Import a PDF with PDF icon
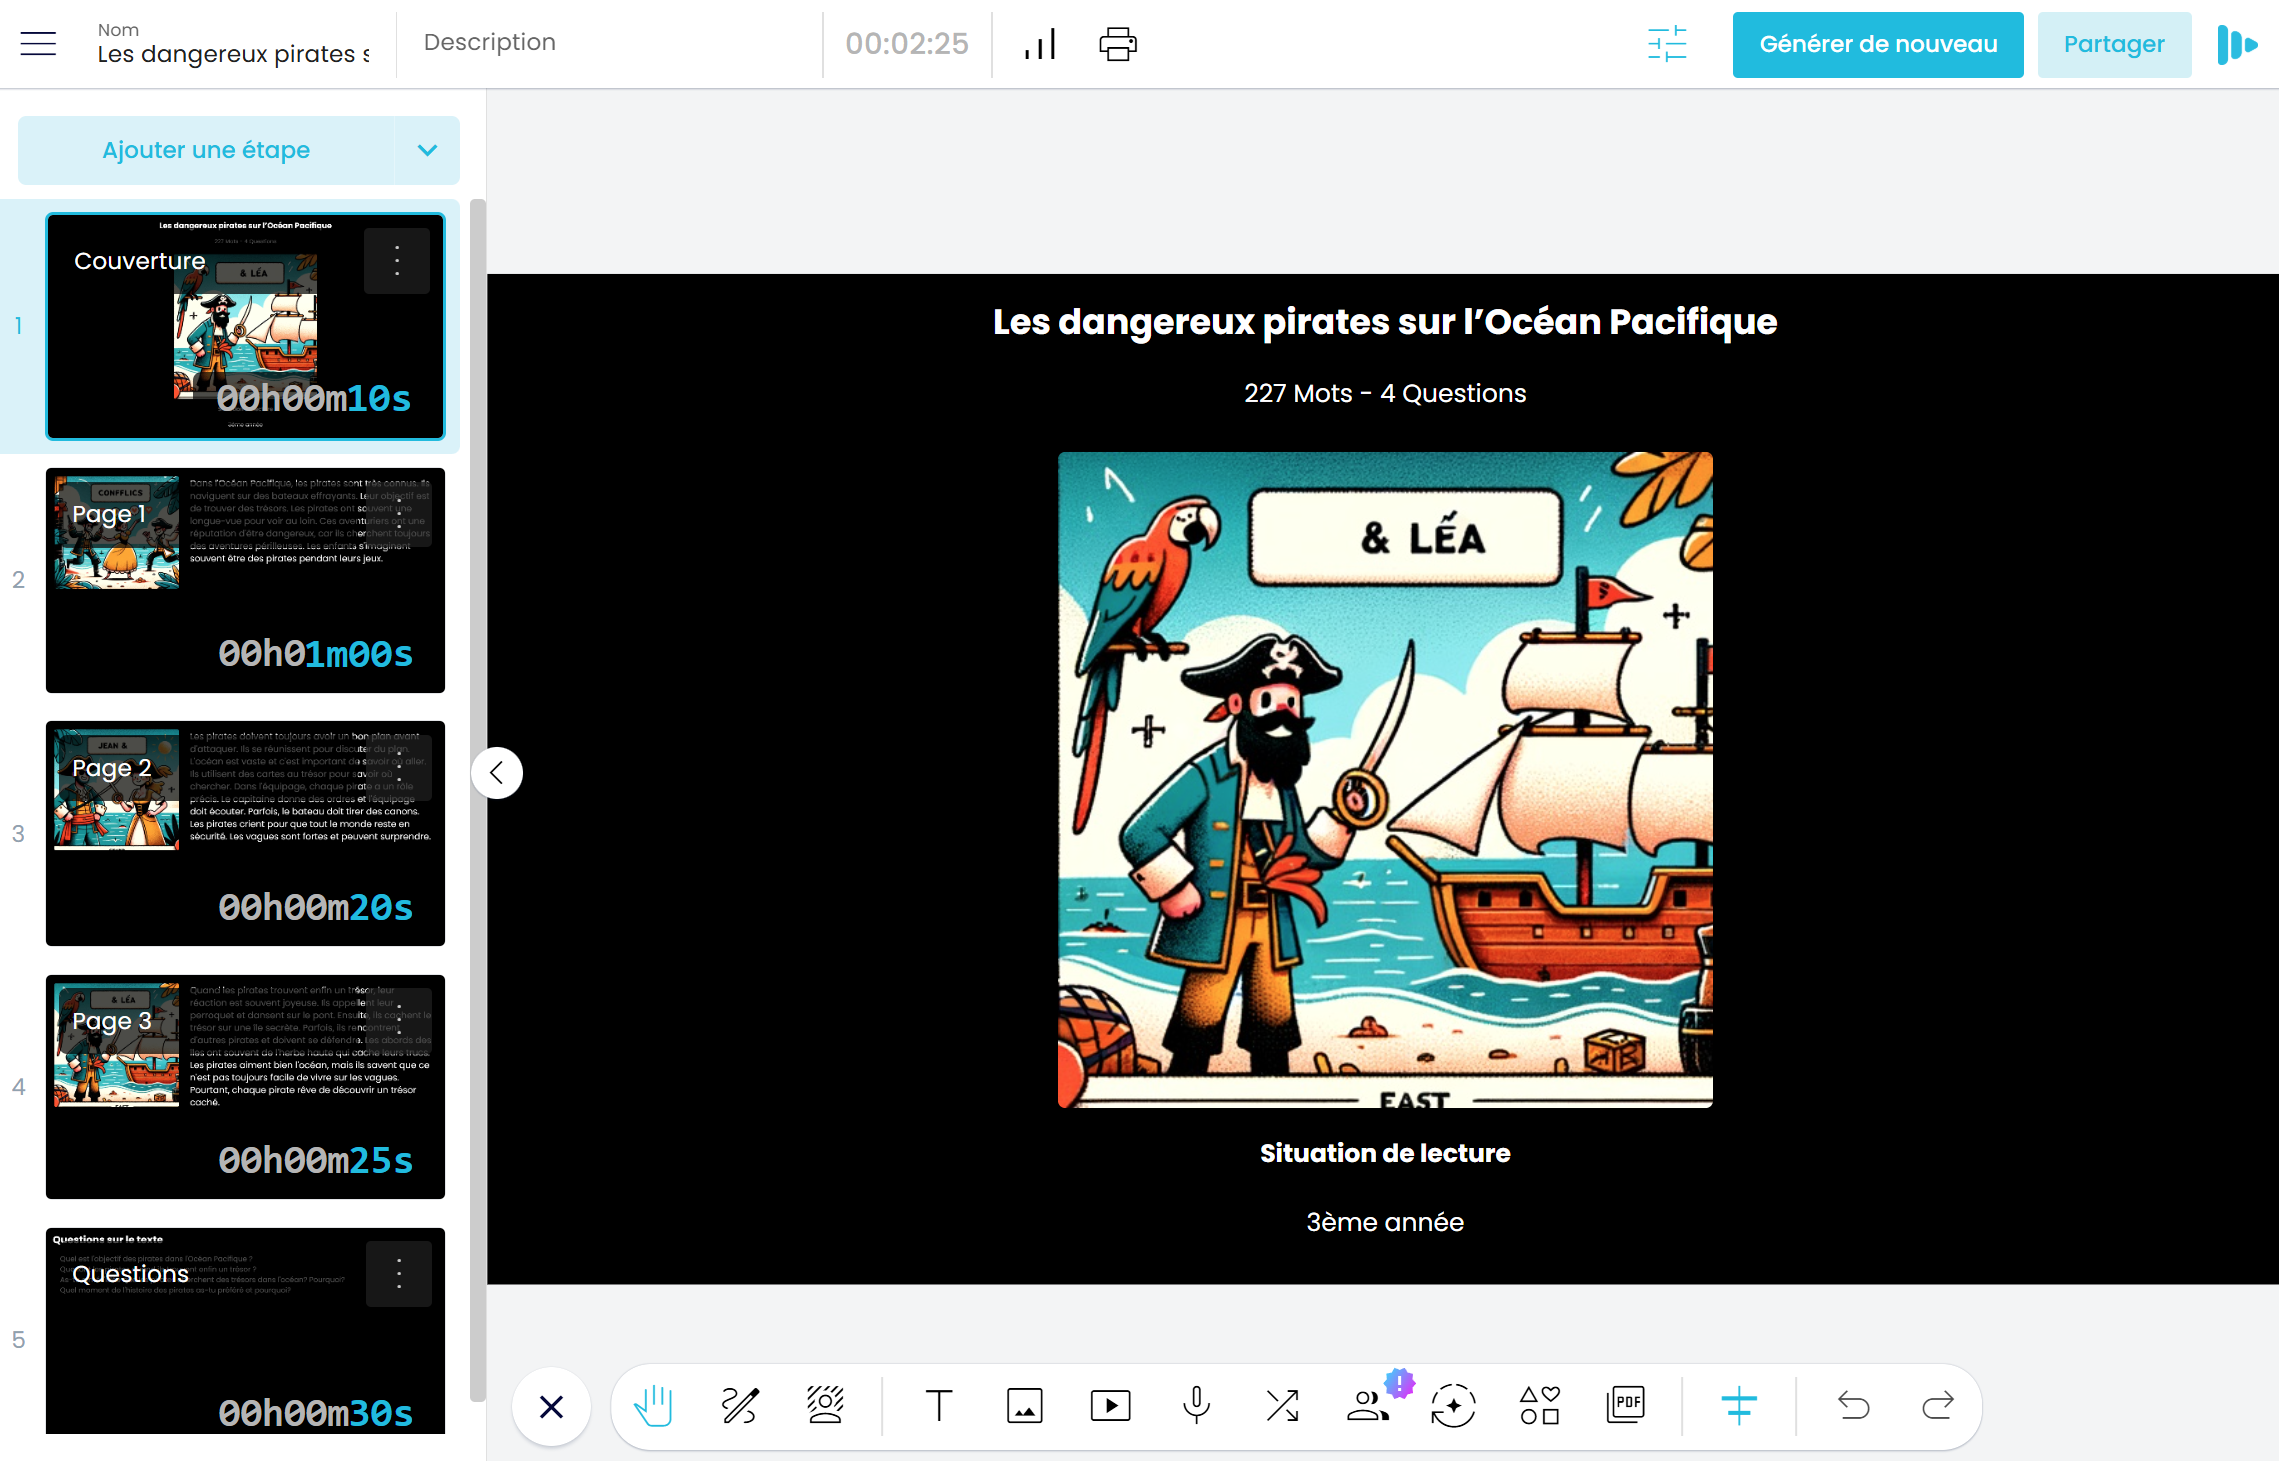 pos(1626,1406)
